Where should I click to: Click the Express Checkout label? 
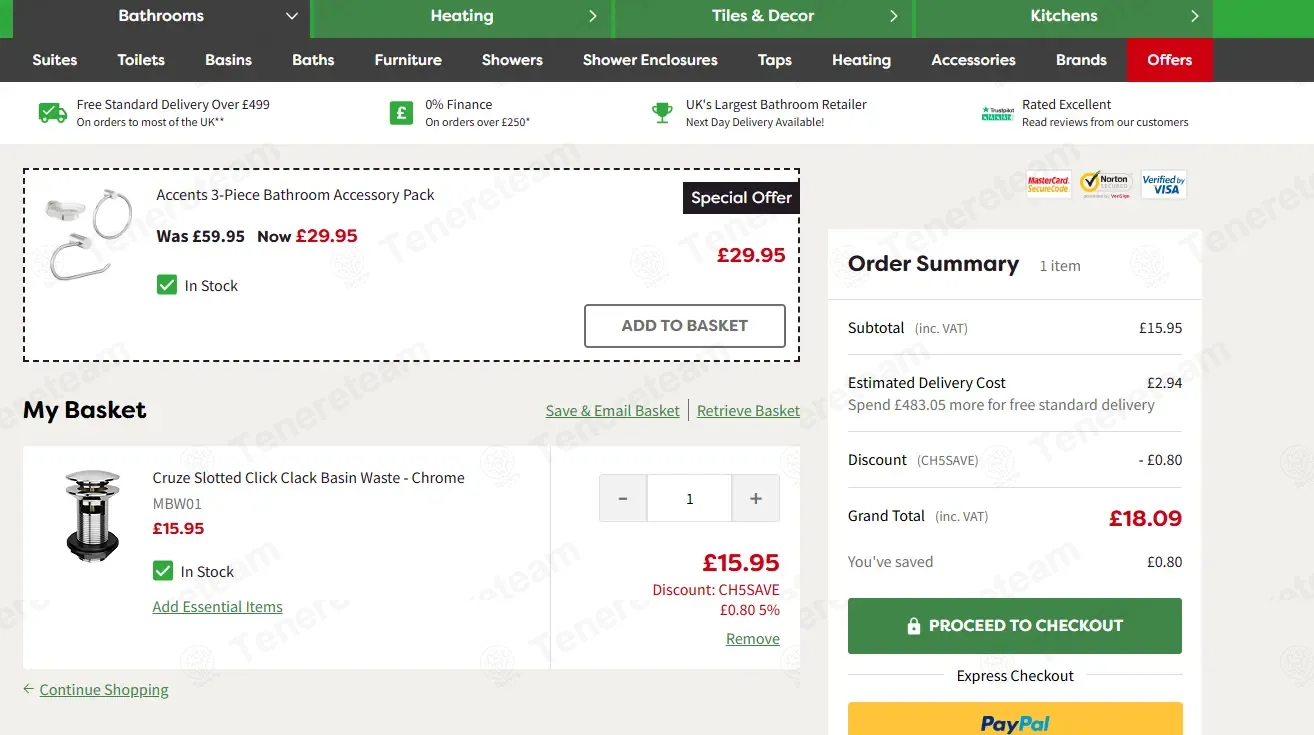[1015, 676]
